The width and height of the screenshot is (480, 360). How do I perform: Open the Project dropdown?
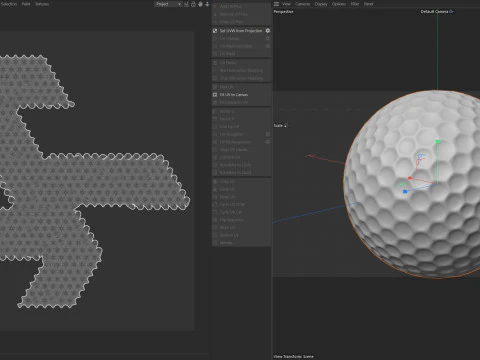coord(168,4)
